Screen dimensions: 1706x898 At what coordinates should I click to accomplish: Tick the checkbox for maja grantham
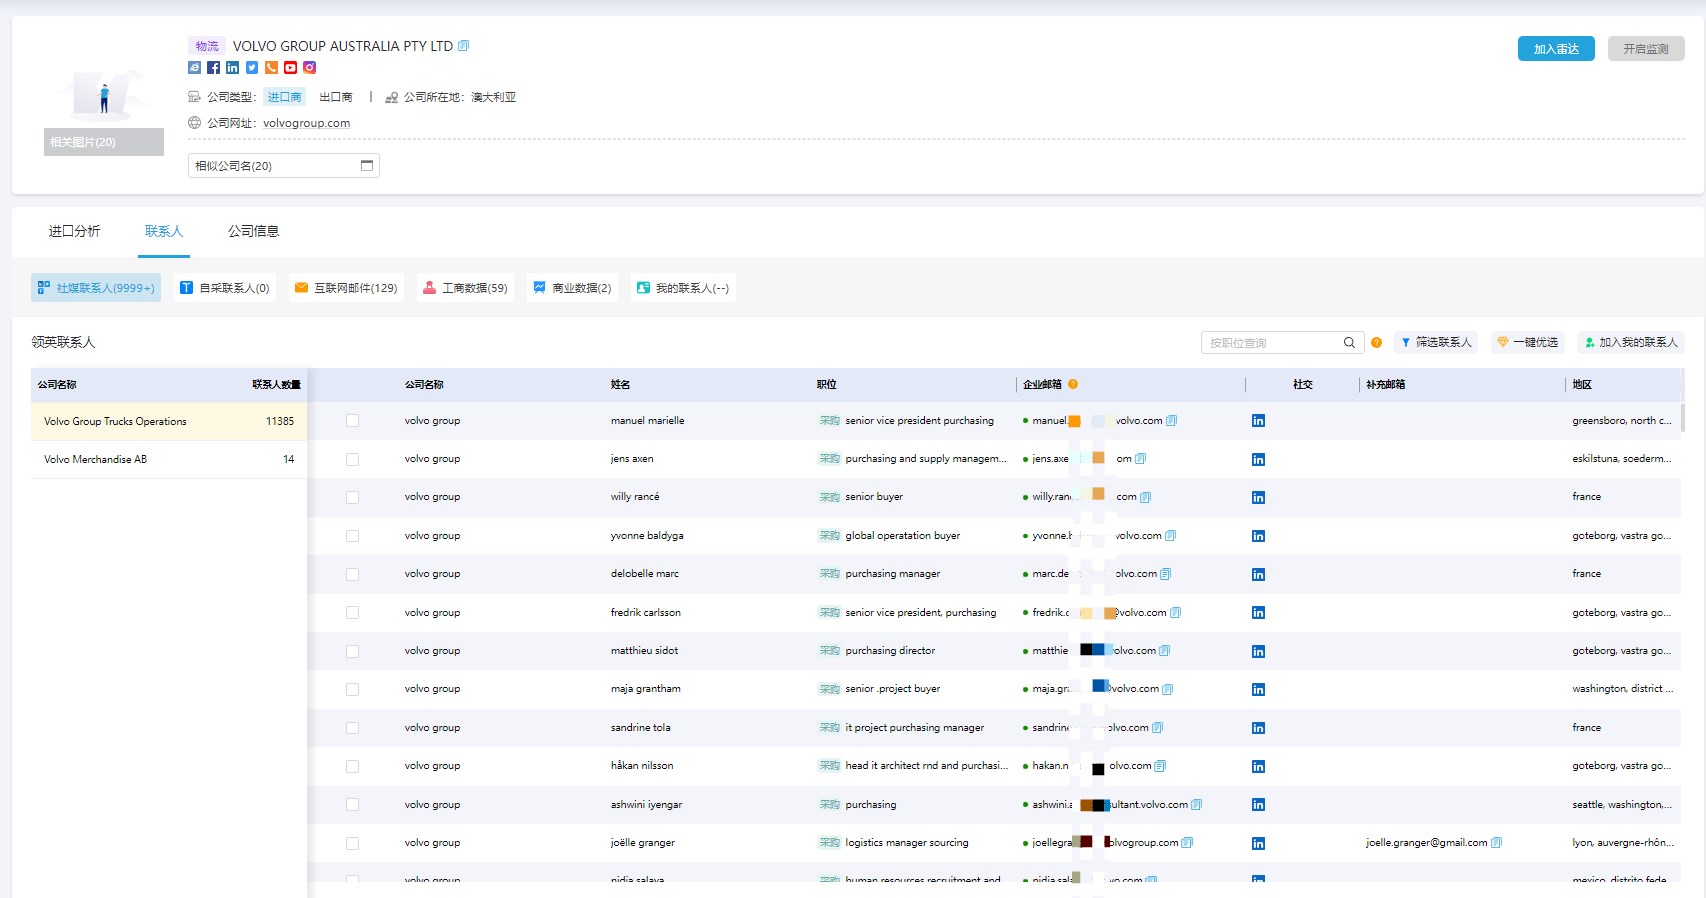[x=352, y=690]
